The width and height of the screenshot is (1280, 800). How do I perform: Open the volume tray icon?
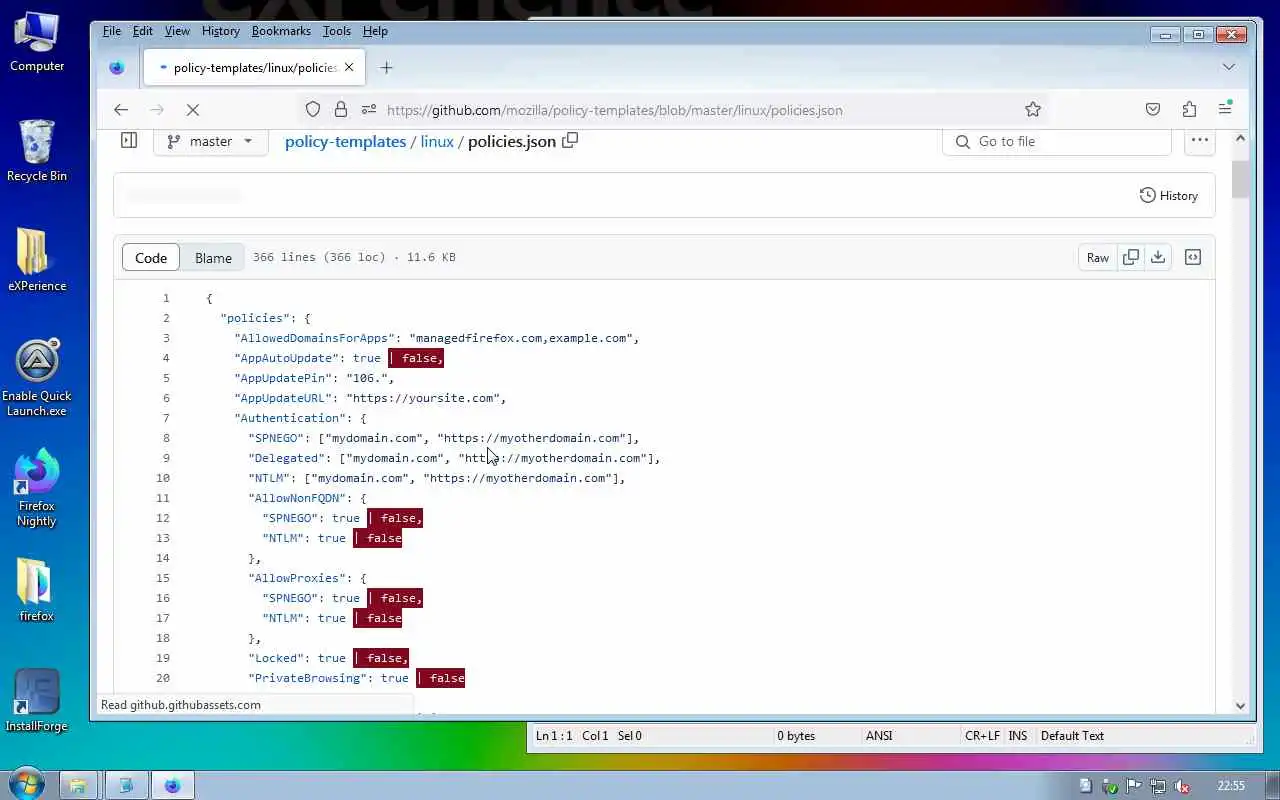point(1182,786)
